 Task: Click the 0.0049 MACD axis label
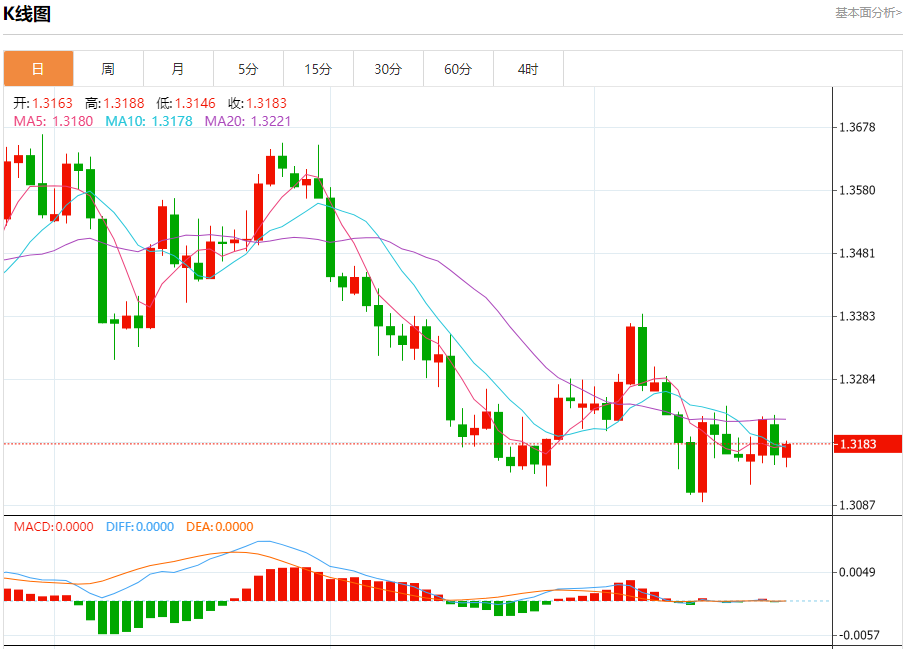(857, 572)
